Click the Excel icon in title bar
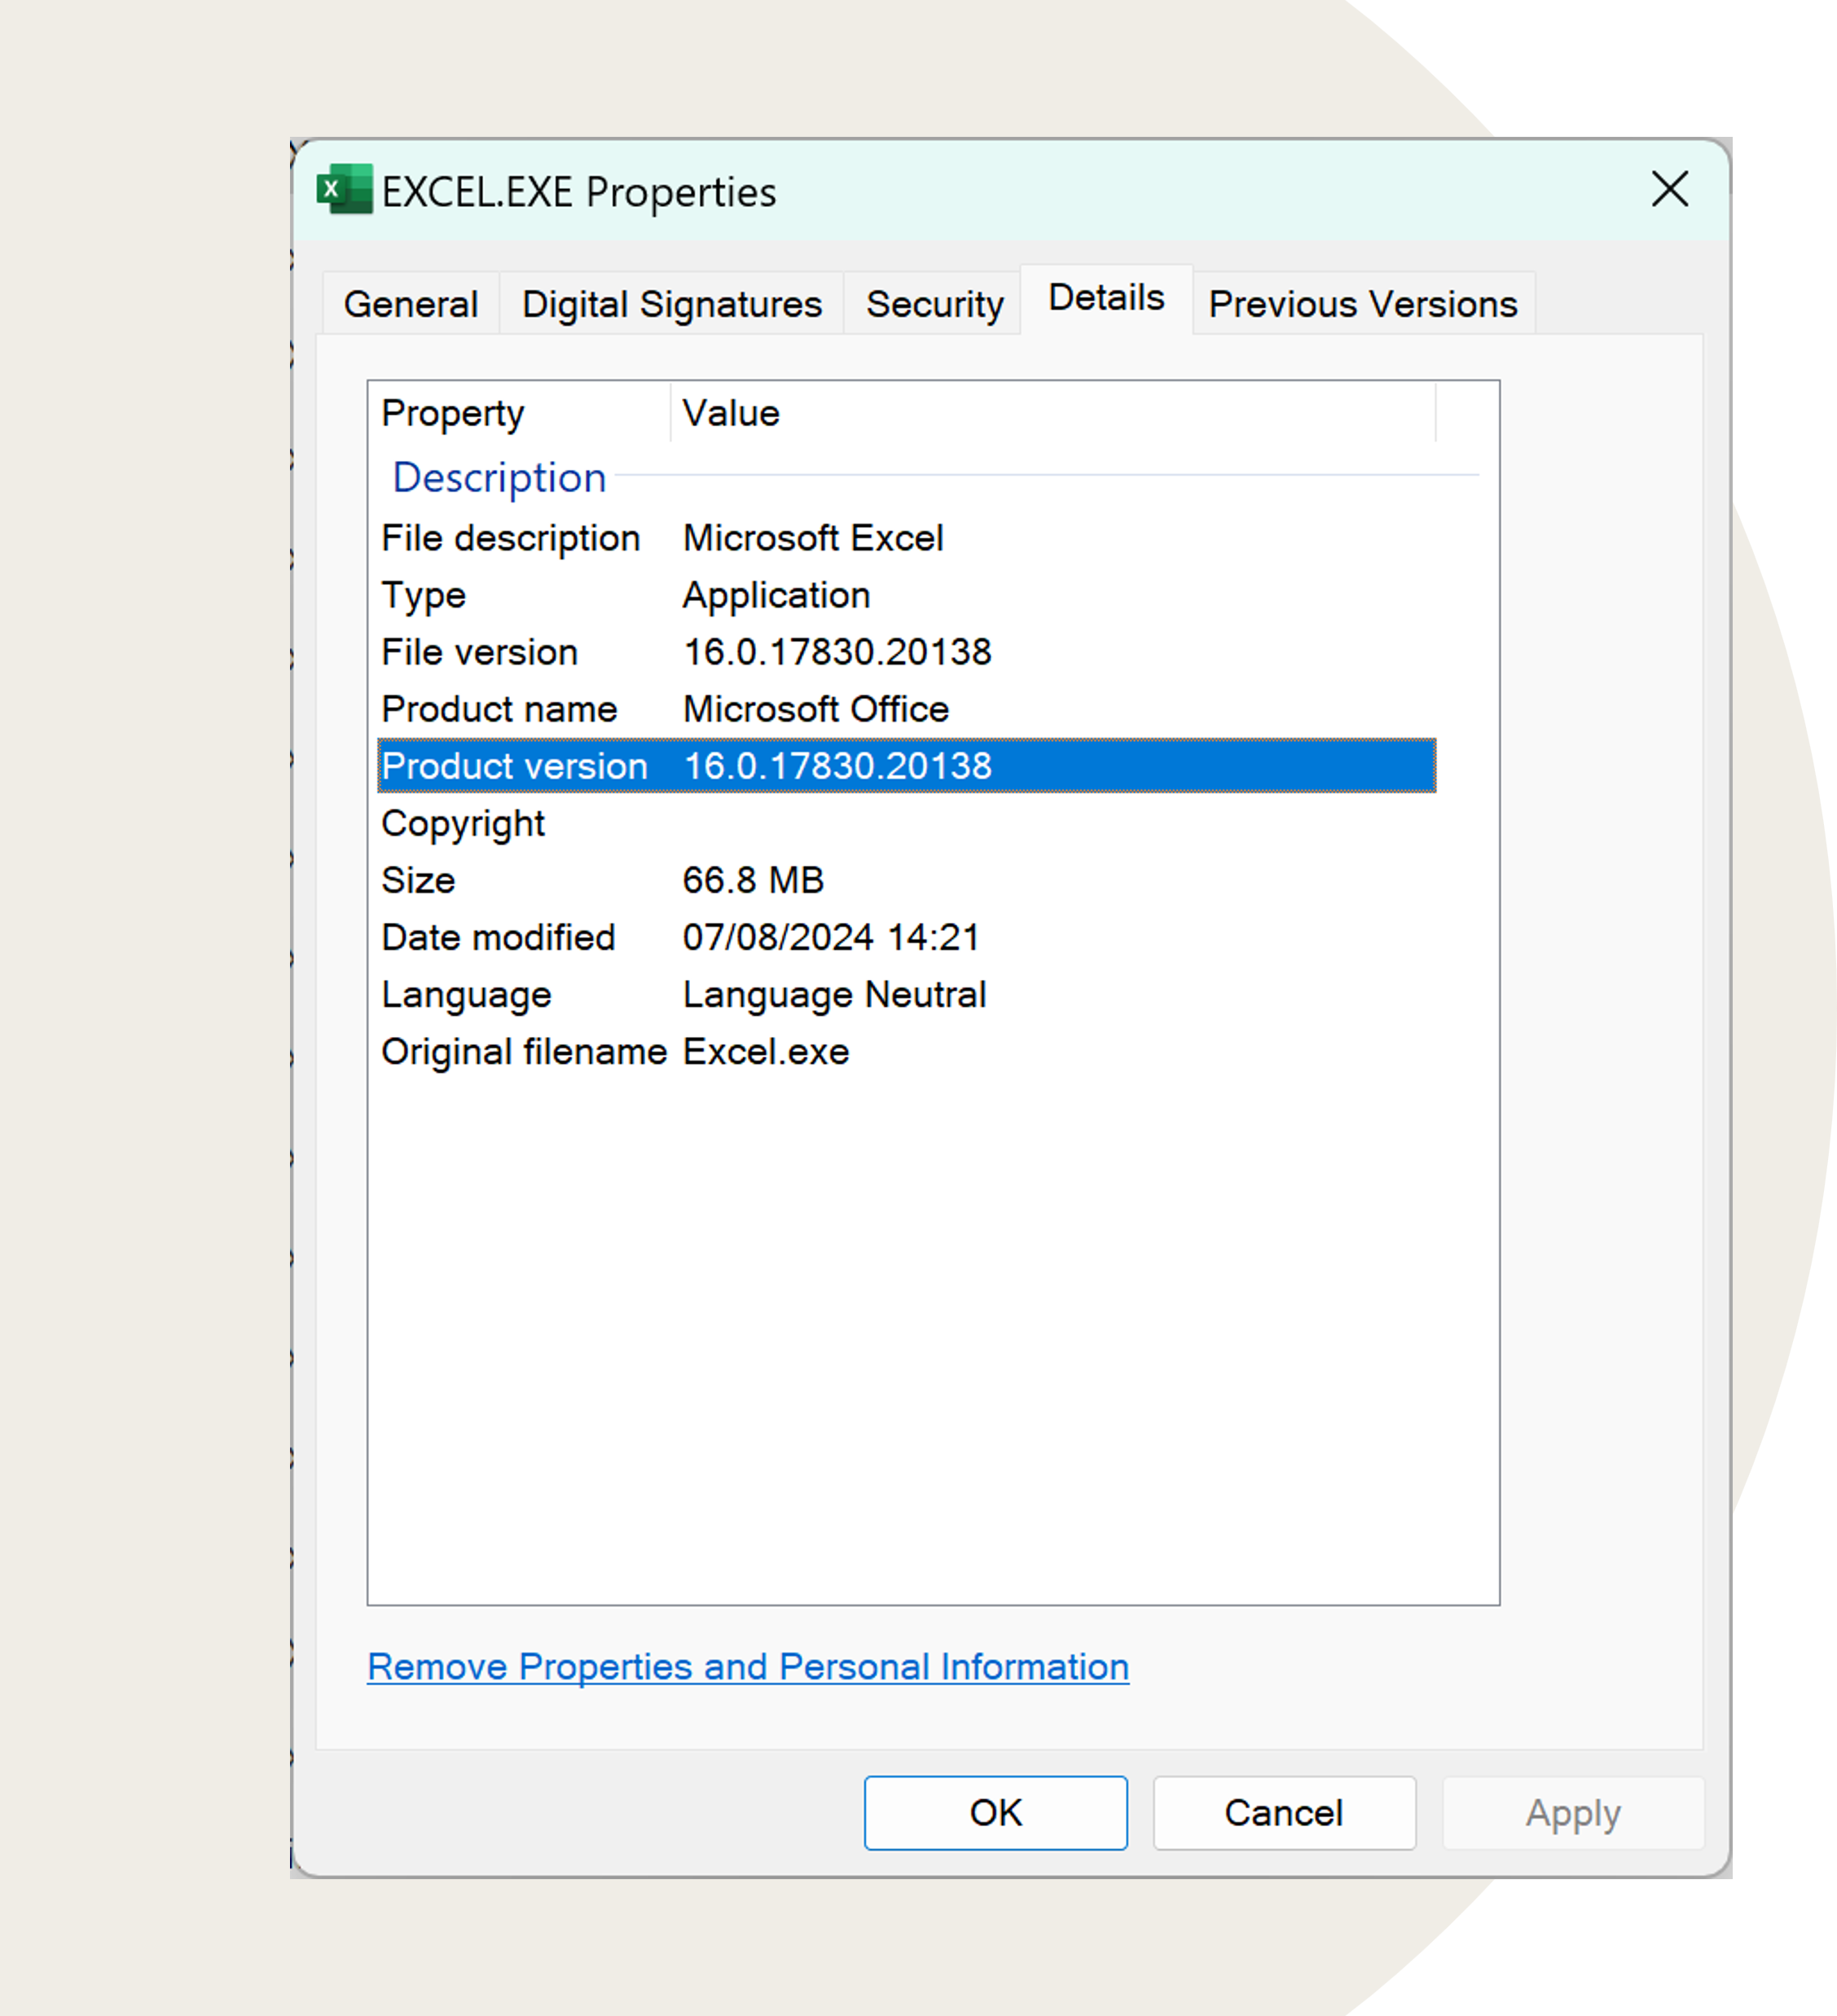Screen dimensions: 1837x2016 344,190
